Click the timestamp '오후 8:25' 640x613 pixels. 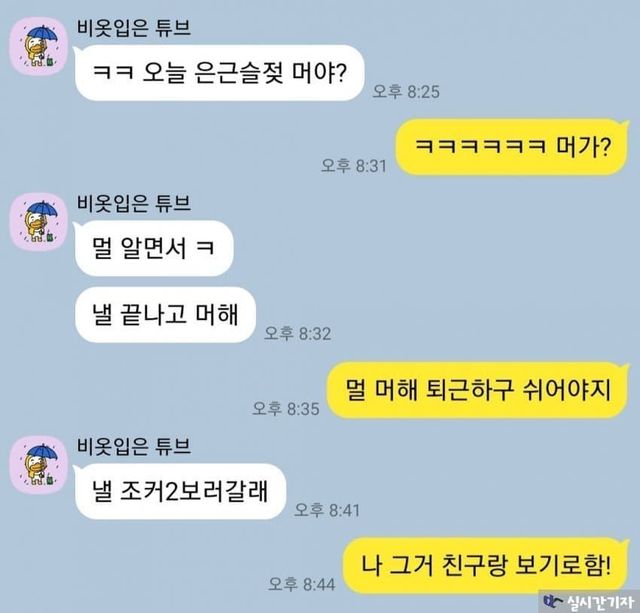coord(406,91)
